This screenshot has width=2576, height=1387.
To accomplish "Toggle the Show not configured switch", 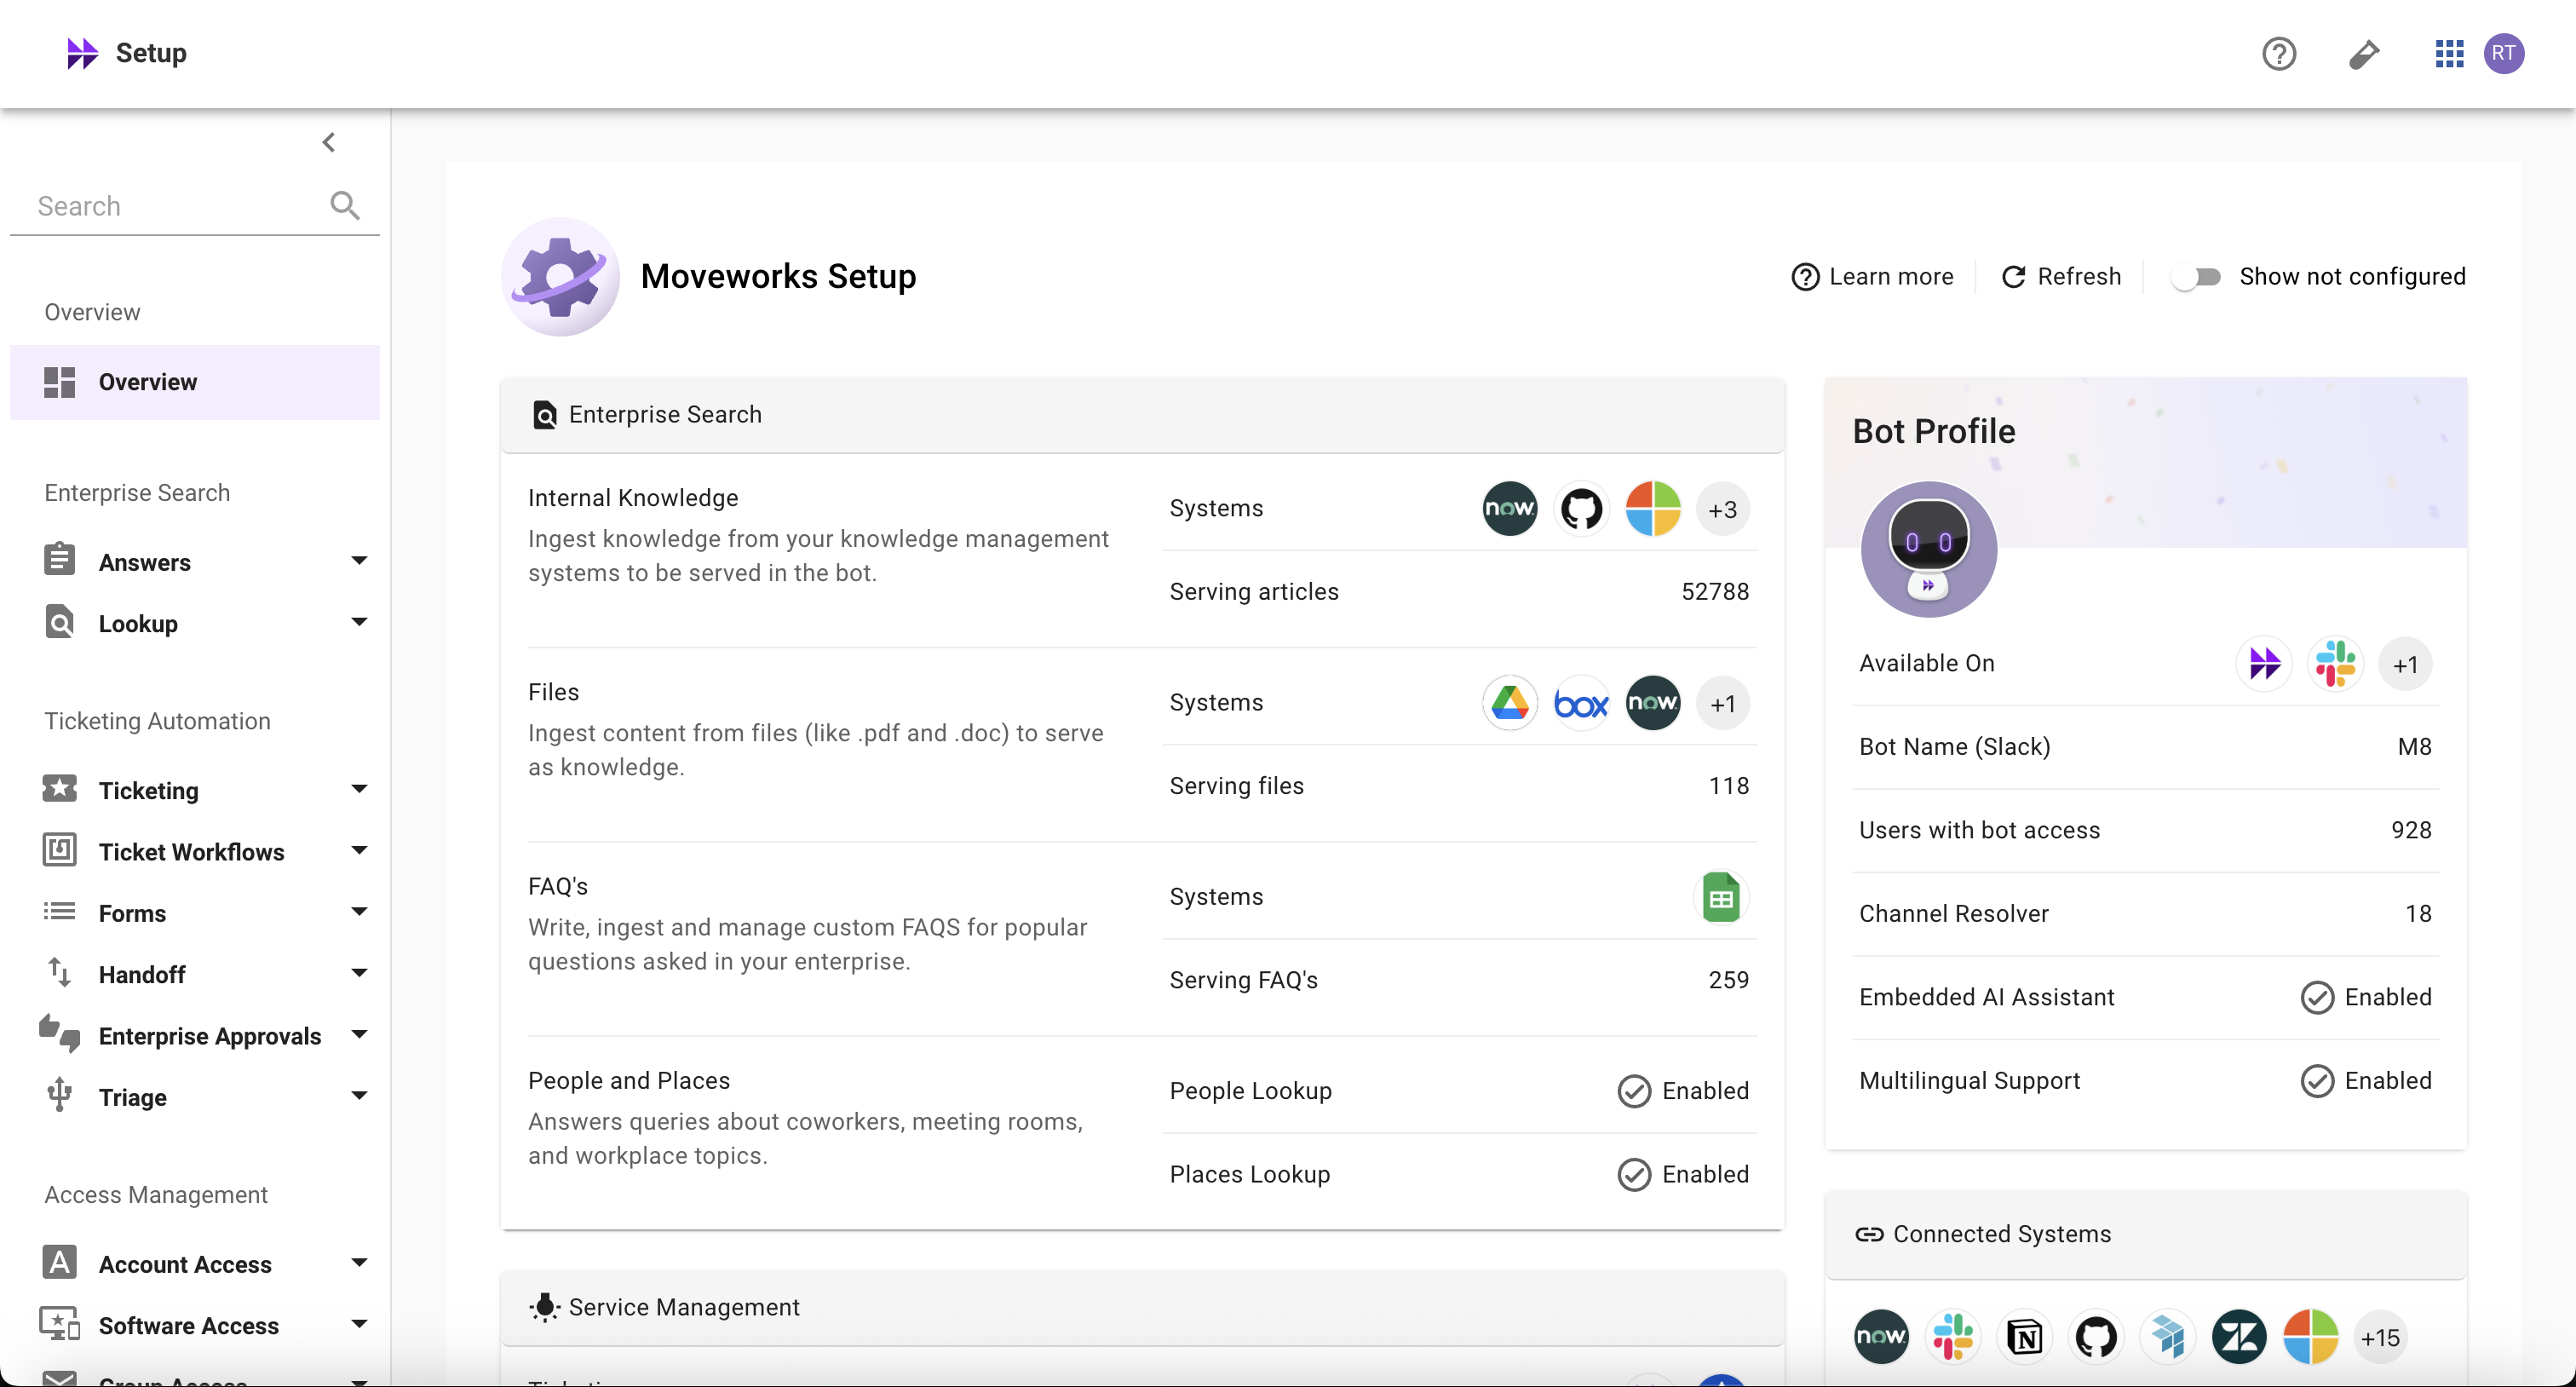I will point(2196,277).
